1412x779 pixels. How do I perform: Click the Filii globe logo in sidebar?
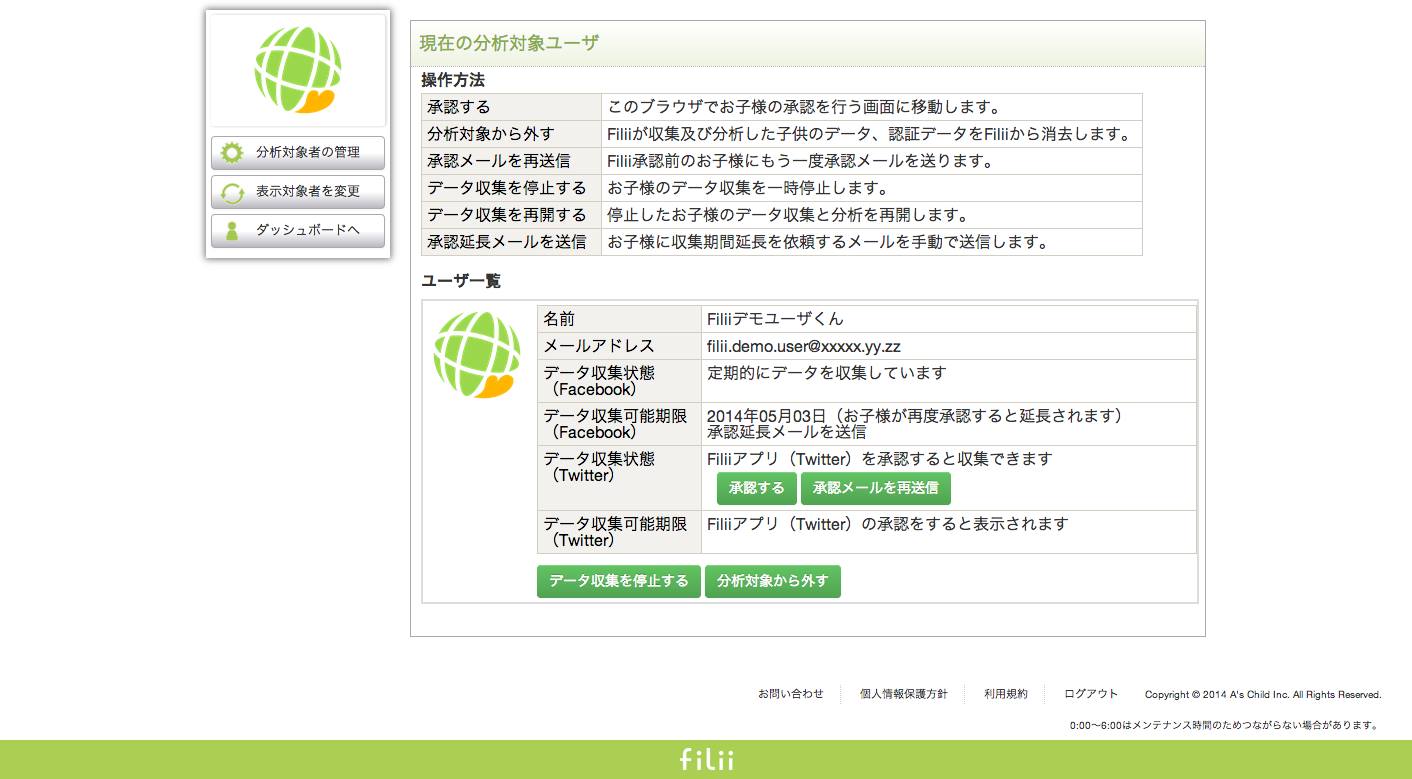(298, 70)
